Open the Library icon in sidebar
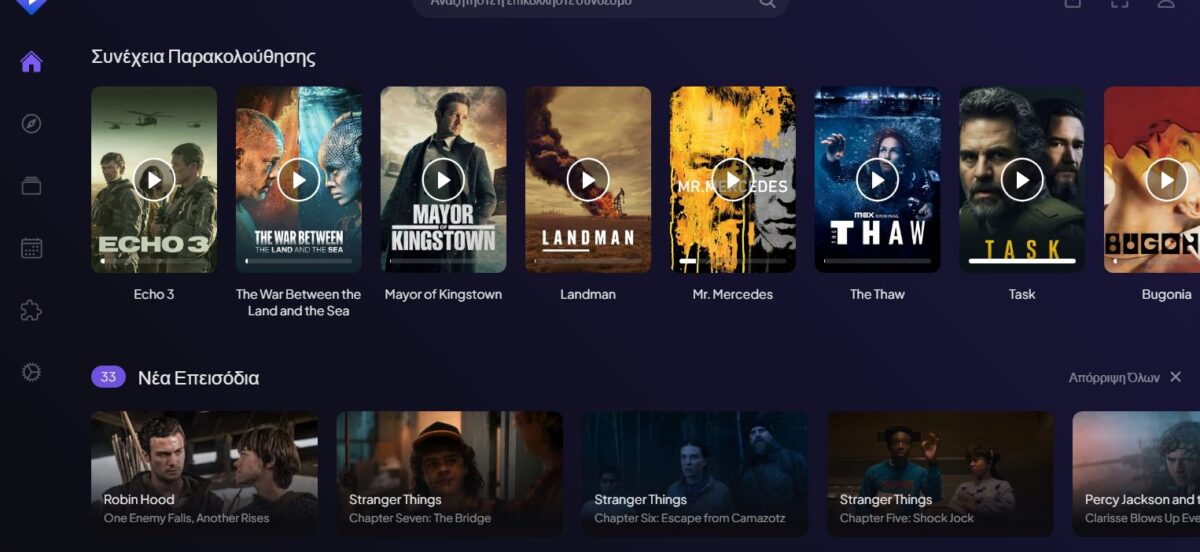 click(x=31, y=186)
